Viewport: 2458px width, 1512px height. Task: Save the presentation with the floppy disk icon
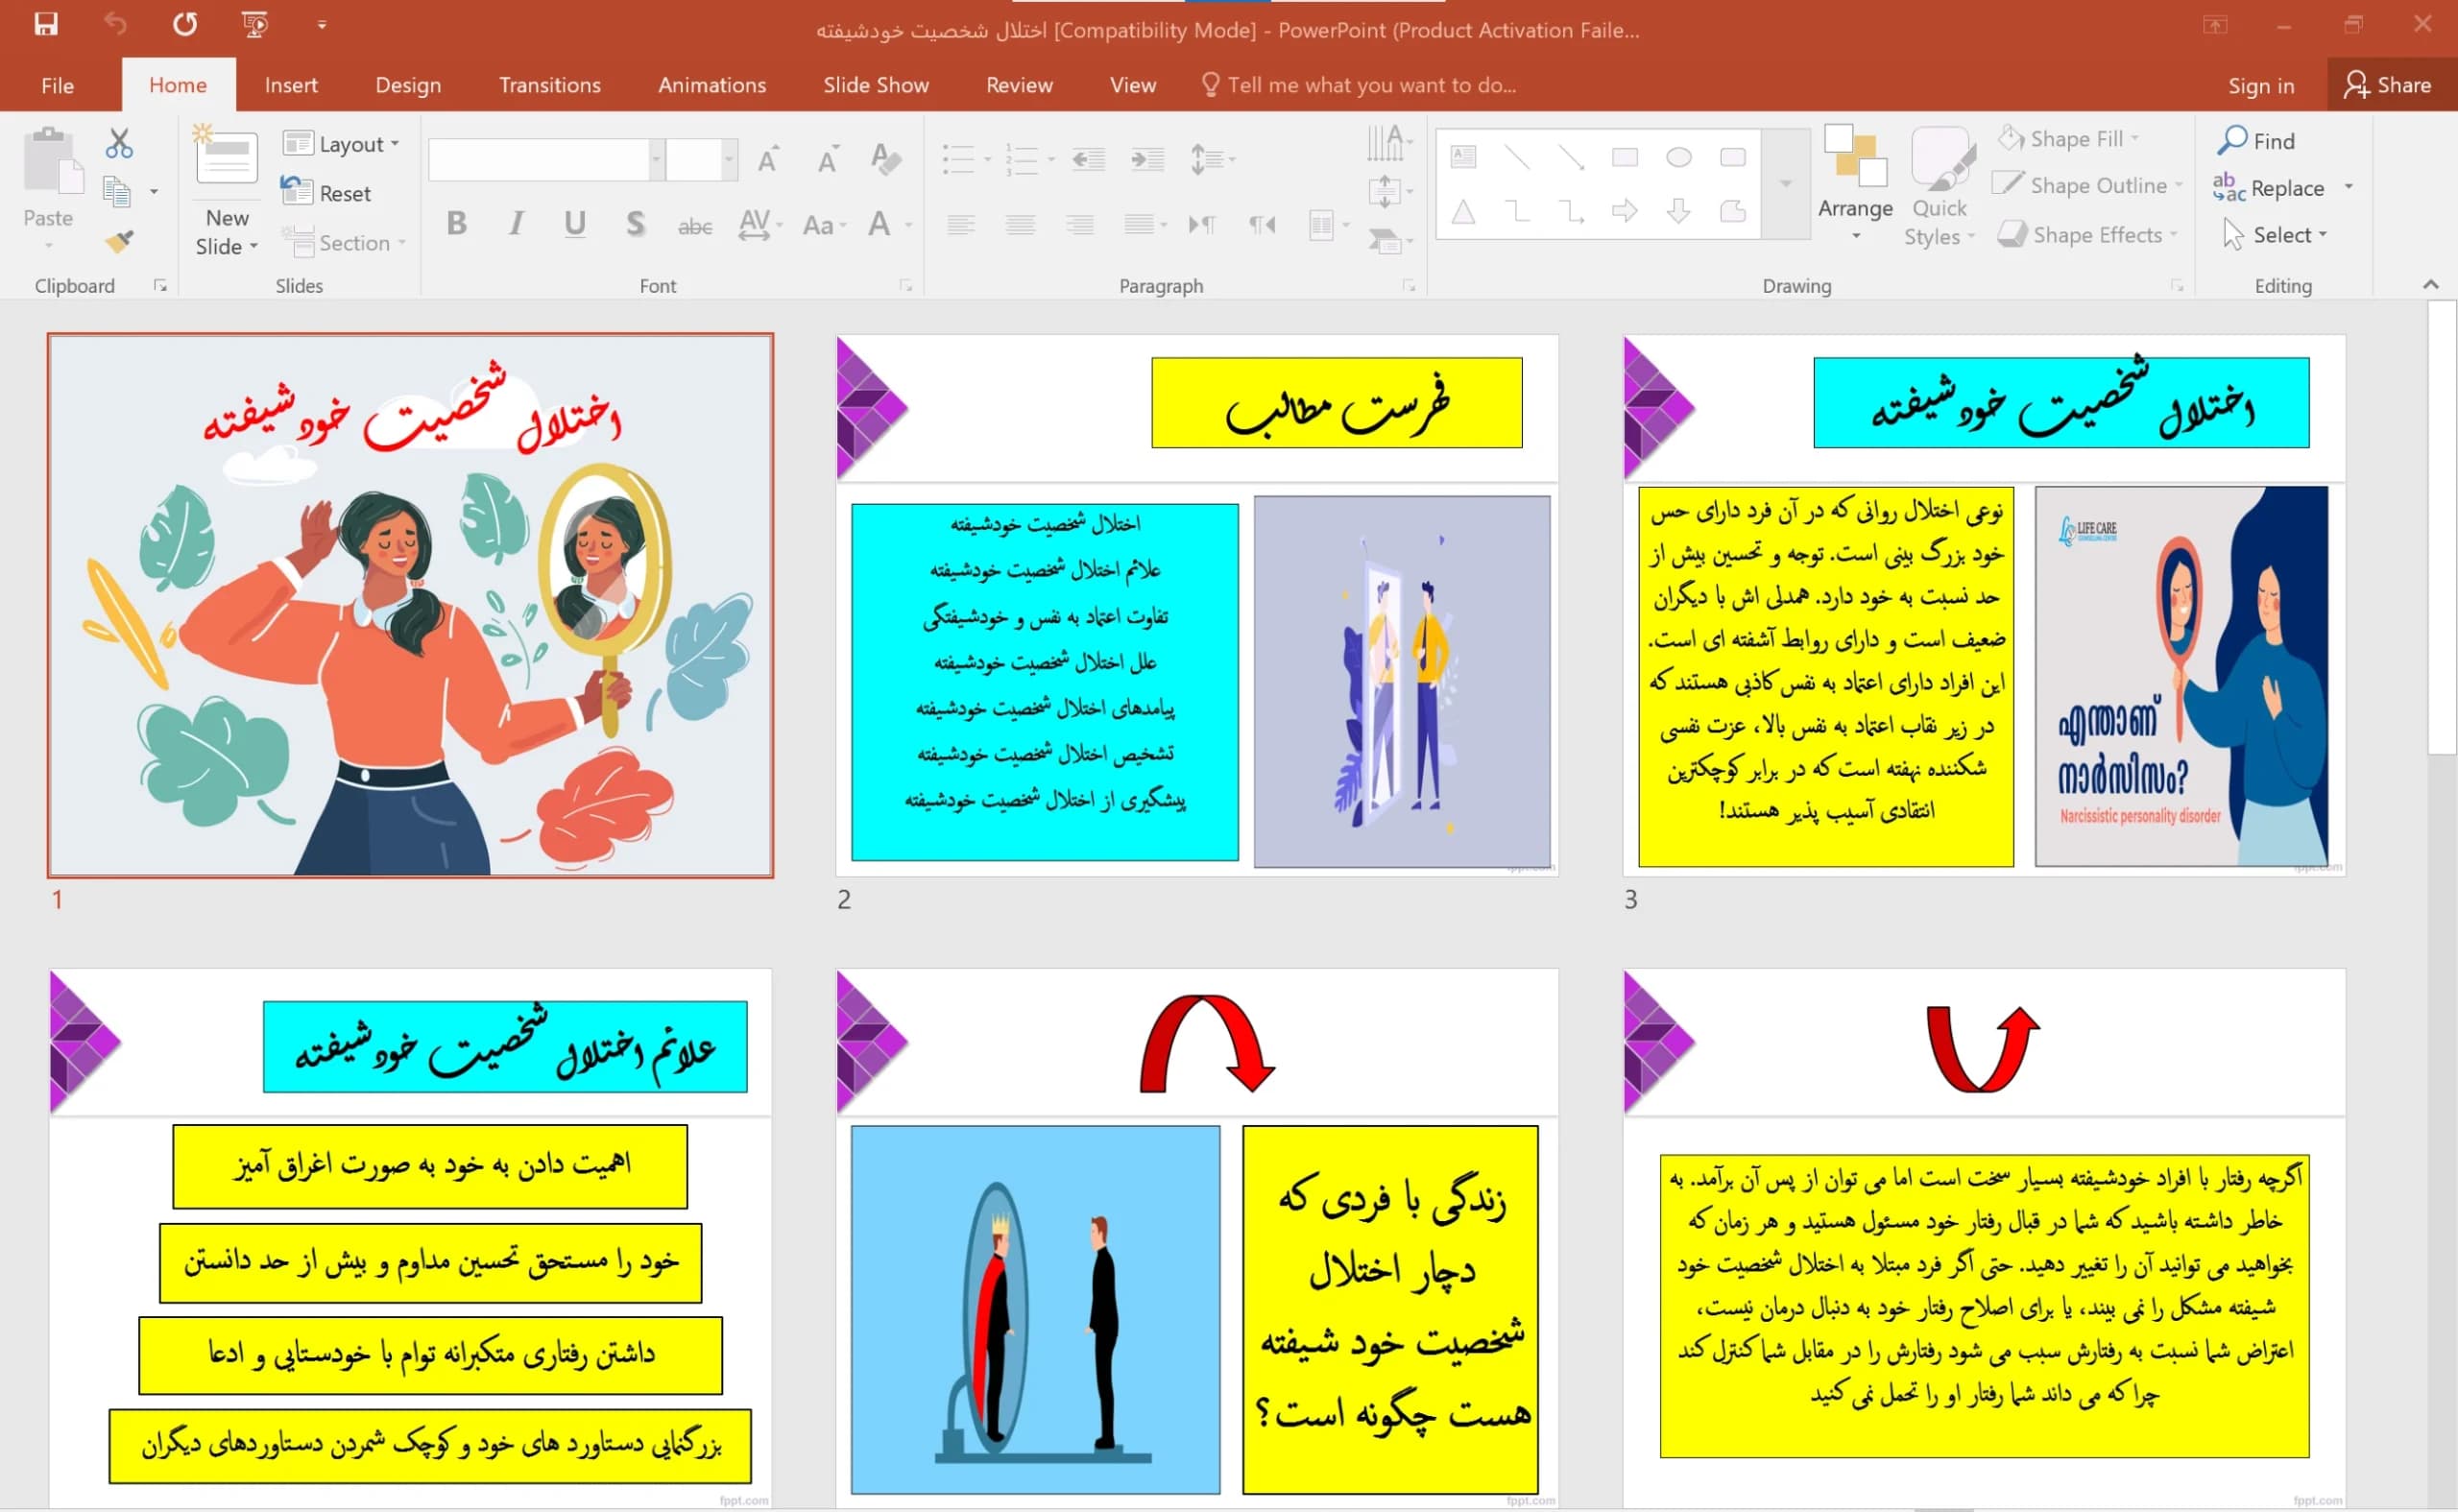pyautogui.click(x=46, y=24)
